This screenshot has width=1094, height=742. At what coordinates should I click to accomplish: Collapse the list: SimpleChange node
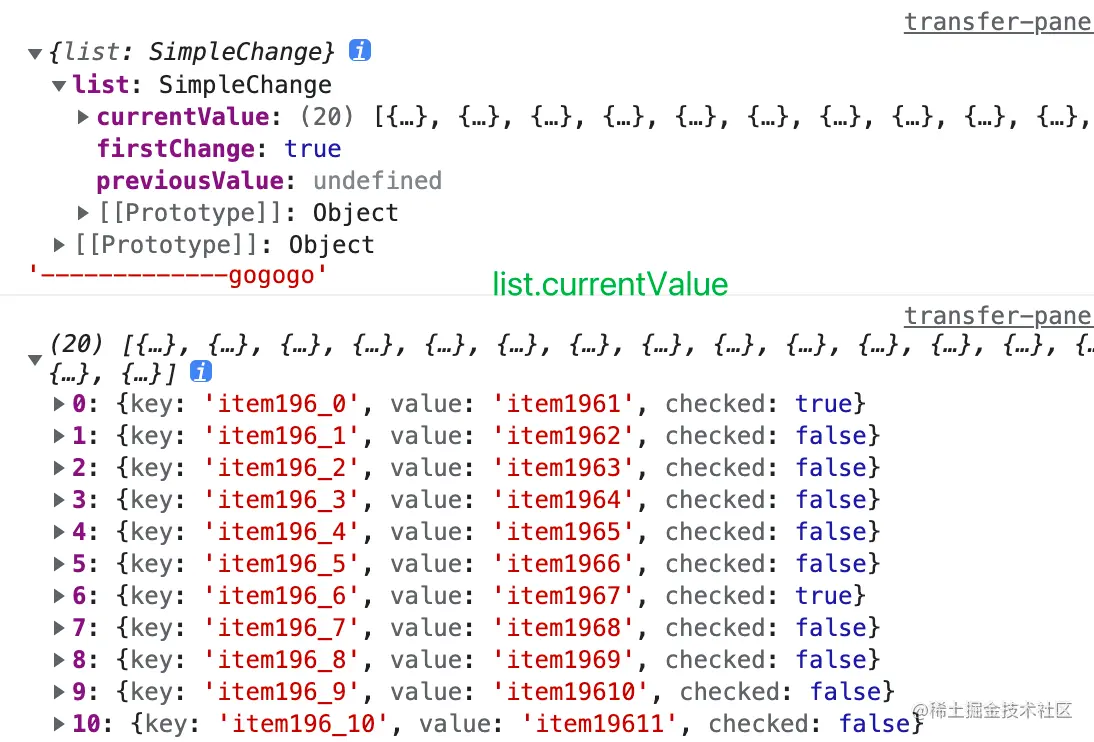tap(60, 86)
